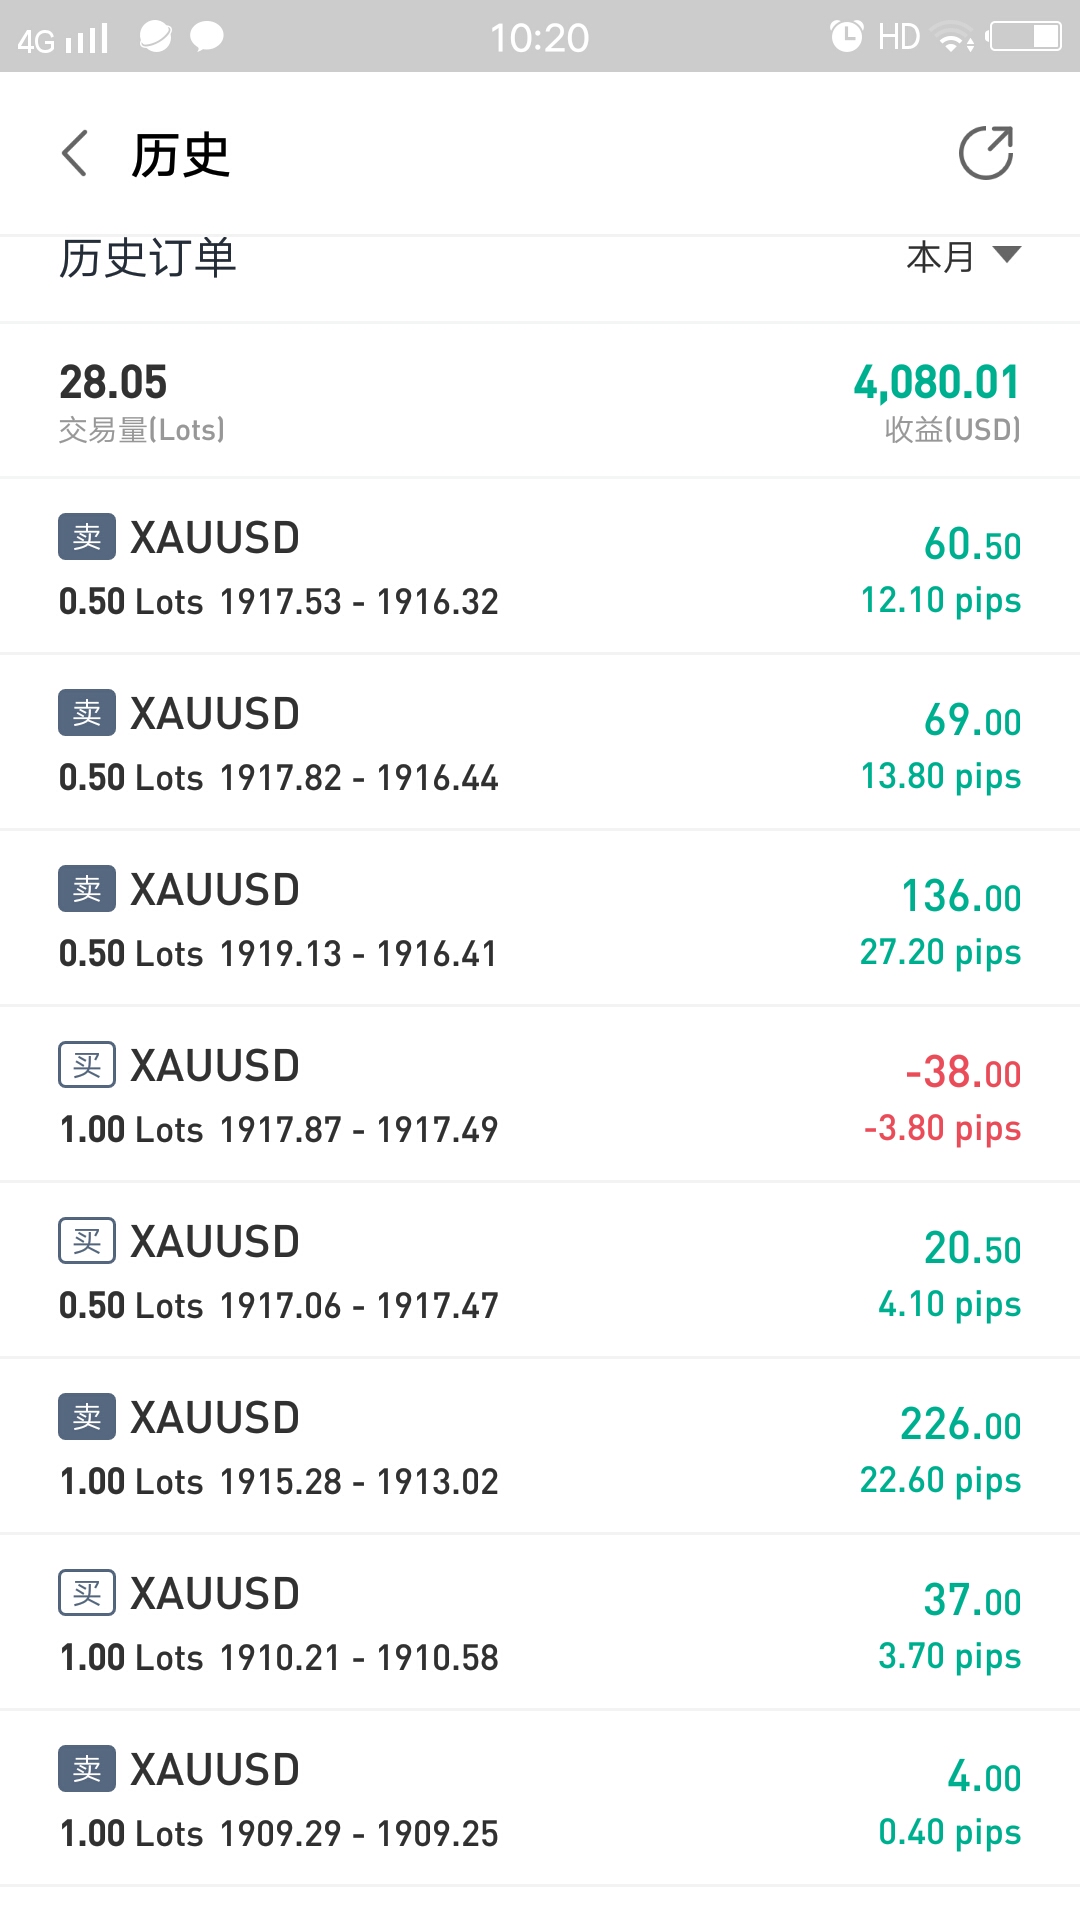Tap the back arrow icon
The height and width of the screenshot is (1920, 1080).
coord(75,154)
